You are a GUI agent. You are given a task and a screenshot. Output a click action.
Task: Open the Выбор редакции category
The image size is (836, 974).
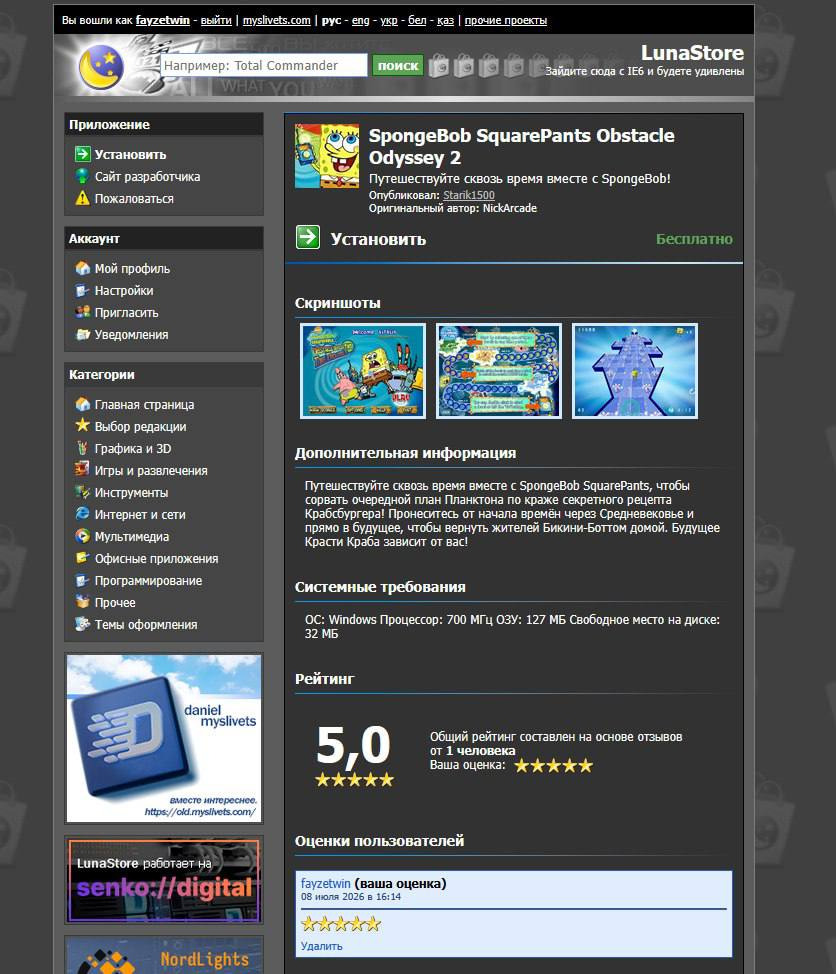pyautogui.click(x=140, y=427)
